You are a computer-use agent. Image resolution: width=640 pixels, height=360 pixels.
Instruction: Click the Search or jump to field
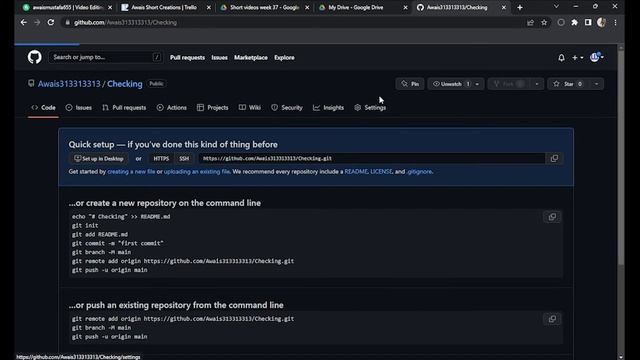tap(105, 57)
